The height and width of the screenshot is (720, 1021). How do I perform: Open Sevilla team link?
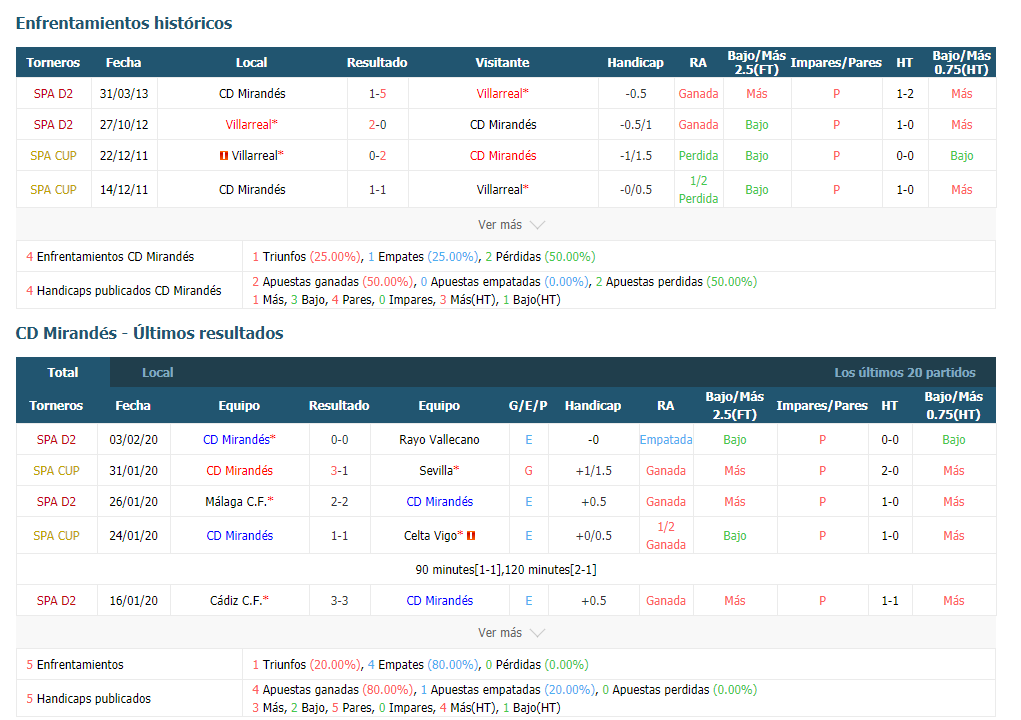tap(439, 471)
